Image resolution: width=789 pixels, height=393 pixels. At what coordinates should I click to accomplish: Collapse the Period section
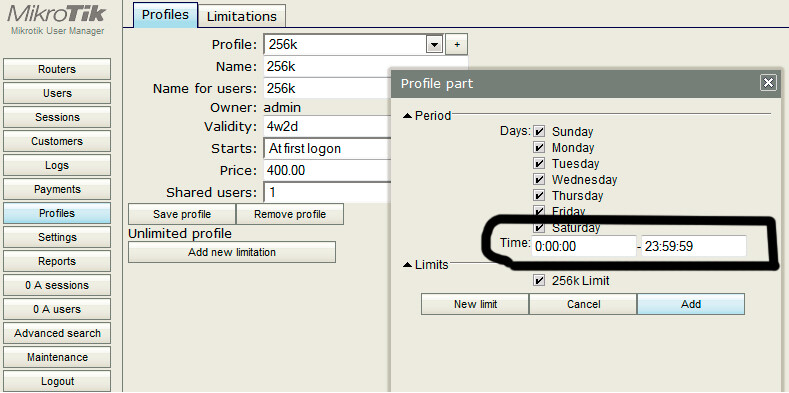(408, 116)
